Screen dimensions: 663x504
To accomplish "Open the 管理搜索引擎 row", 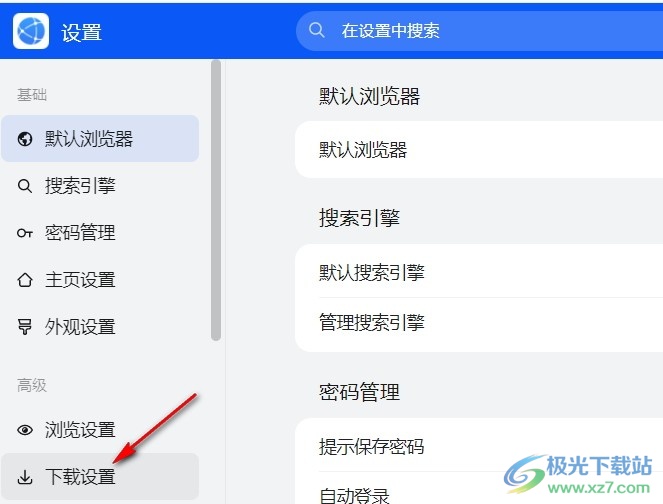I will coord(479,323).
